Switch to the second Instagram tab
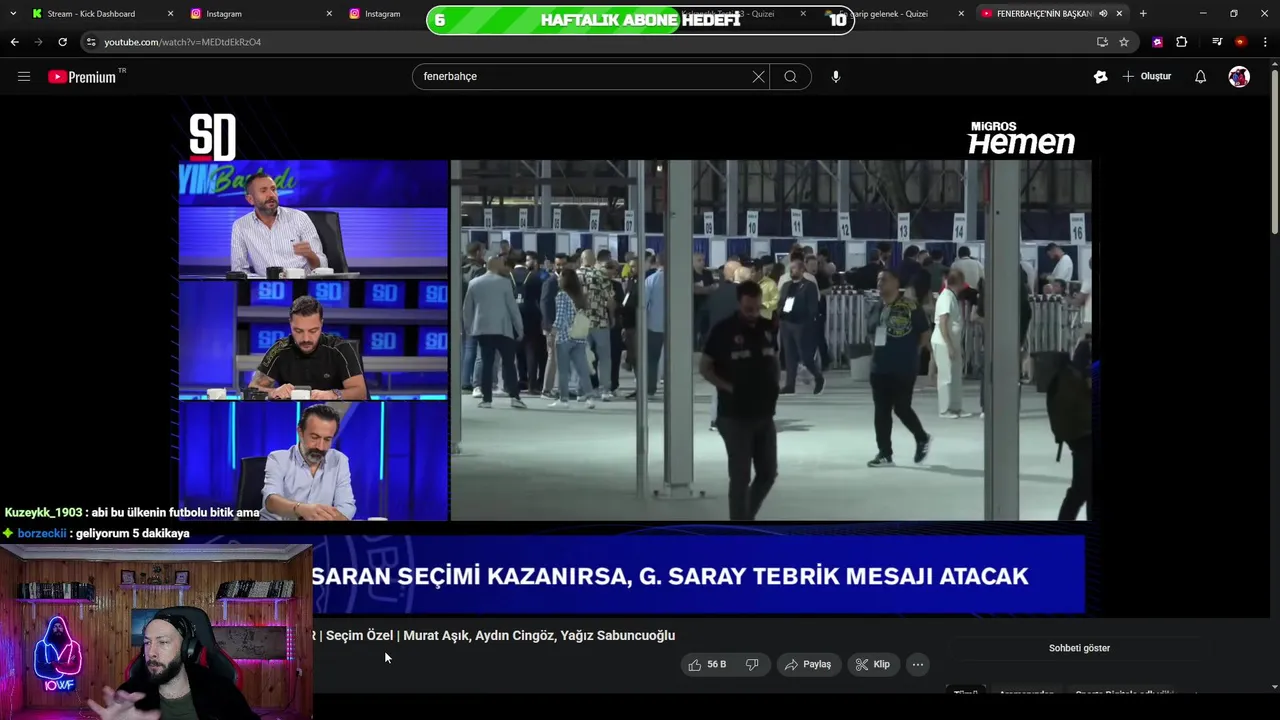 pyautogui.click(x=385, y=14)
